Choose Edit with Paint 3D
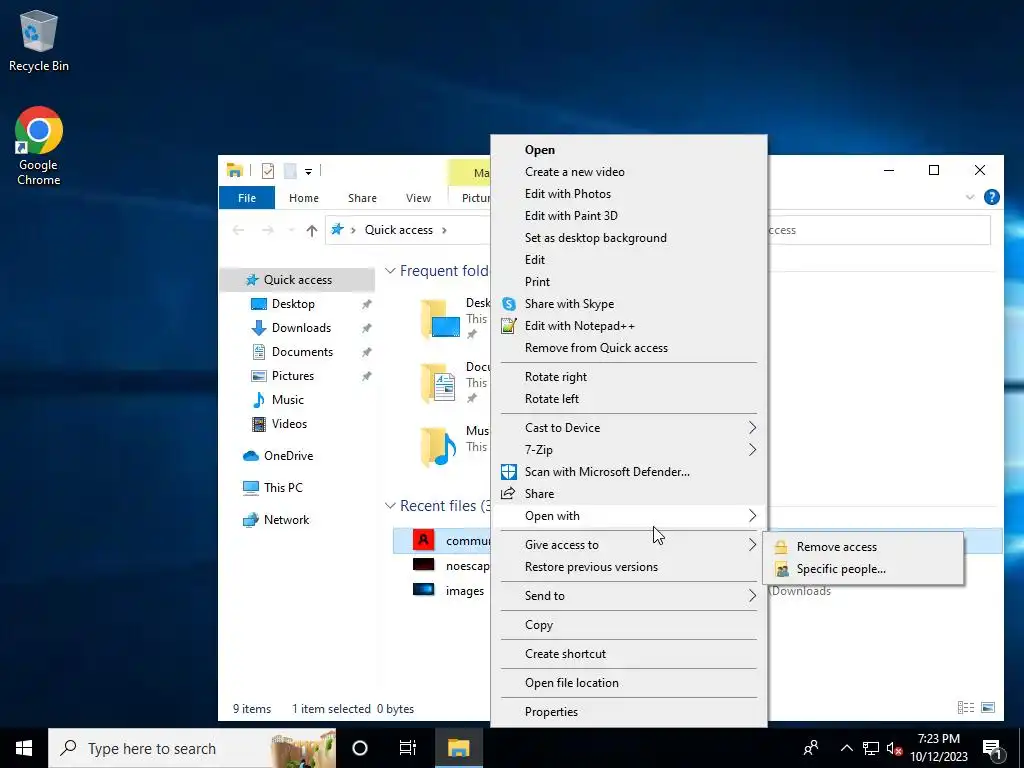The height and width of the screenshot is (768, 1024). tap(571, 216)
